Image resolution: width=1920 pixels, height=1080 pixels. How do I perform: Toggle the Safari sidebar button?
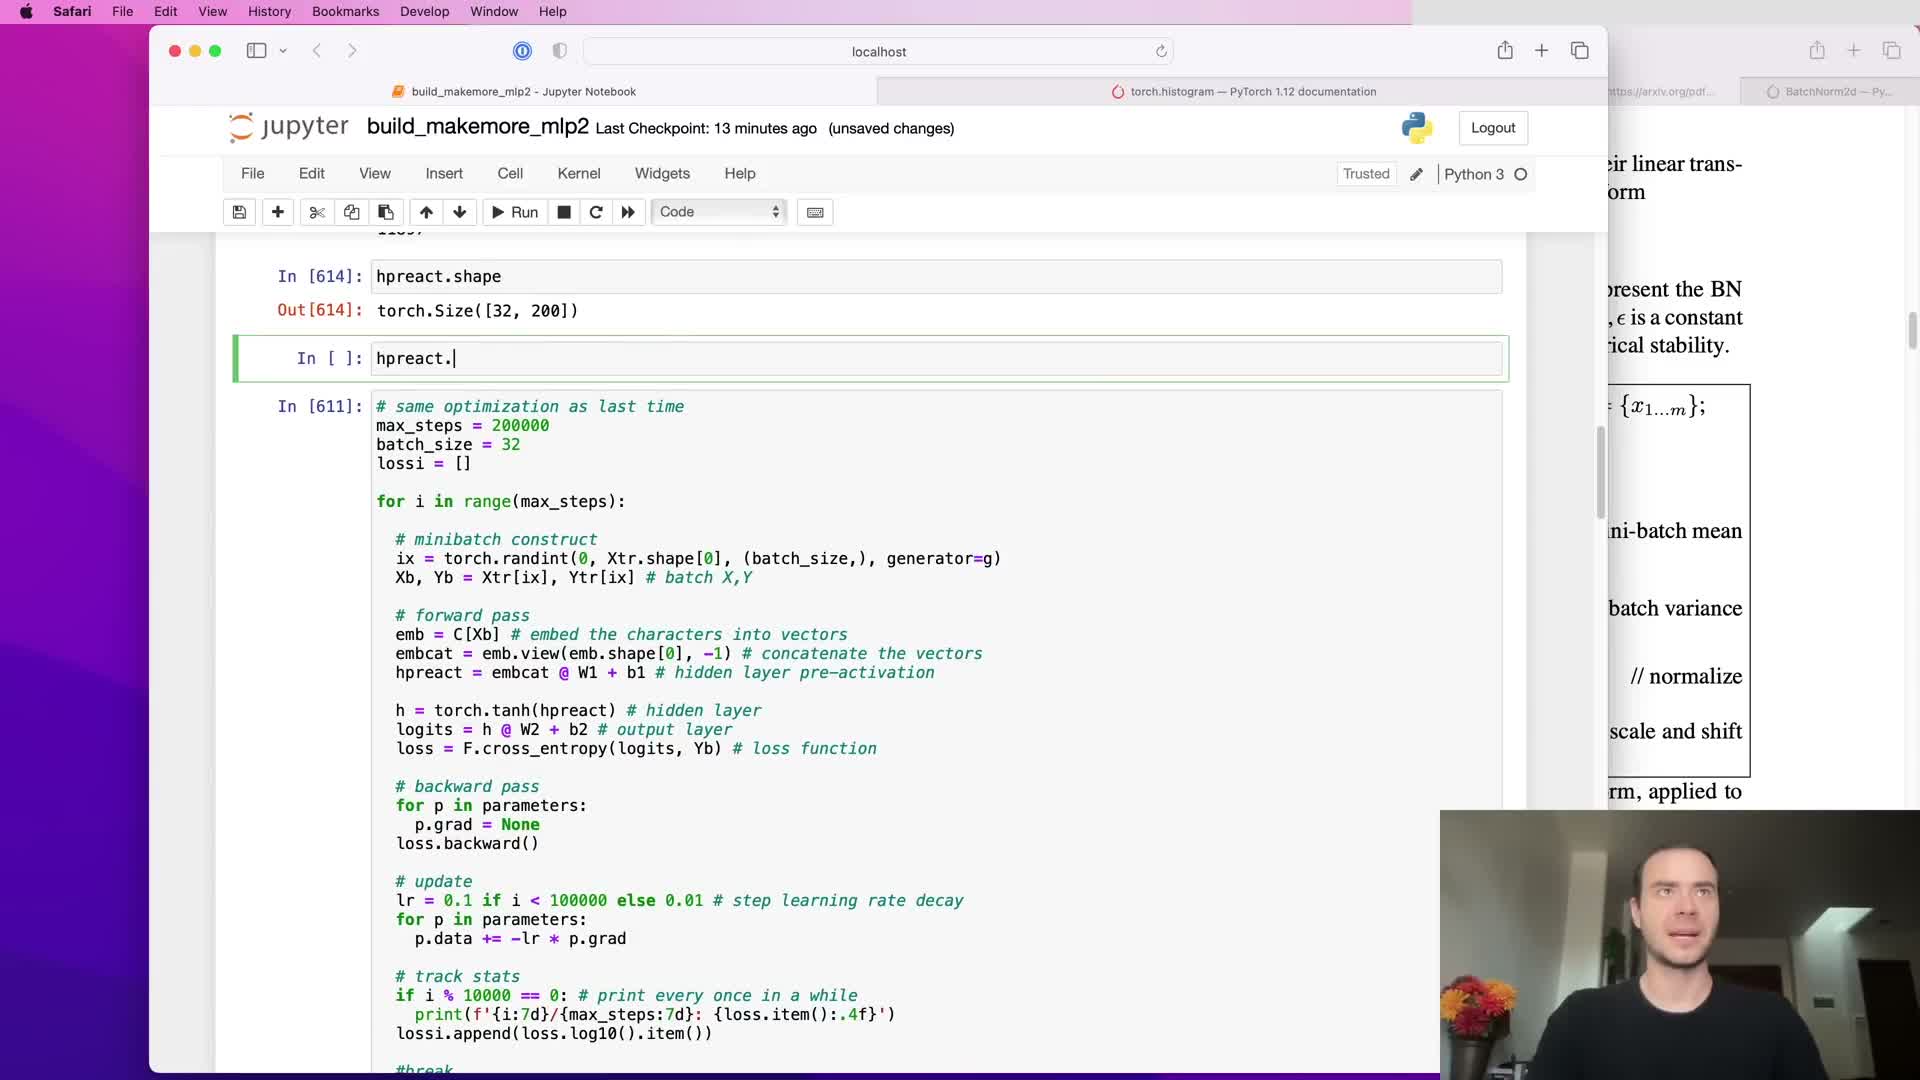(x=256, y=51)
